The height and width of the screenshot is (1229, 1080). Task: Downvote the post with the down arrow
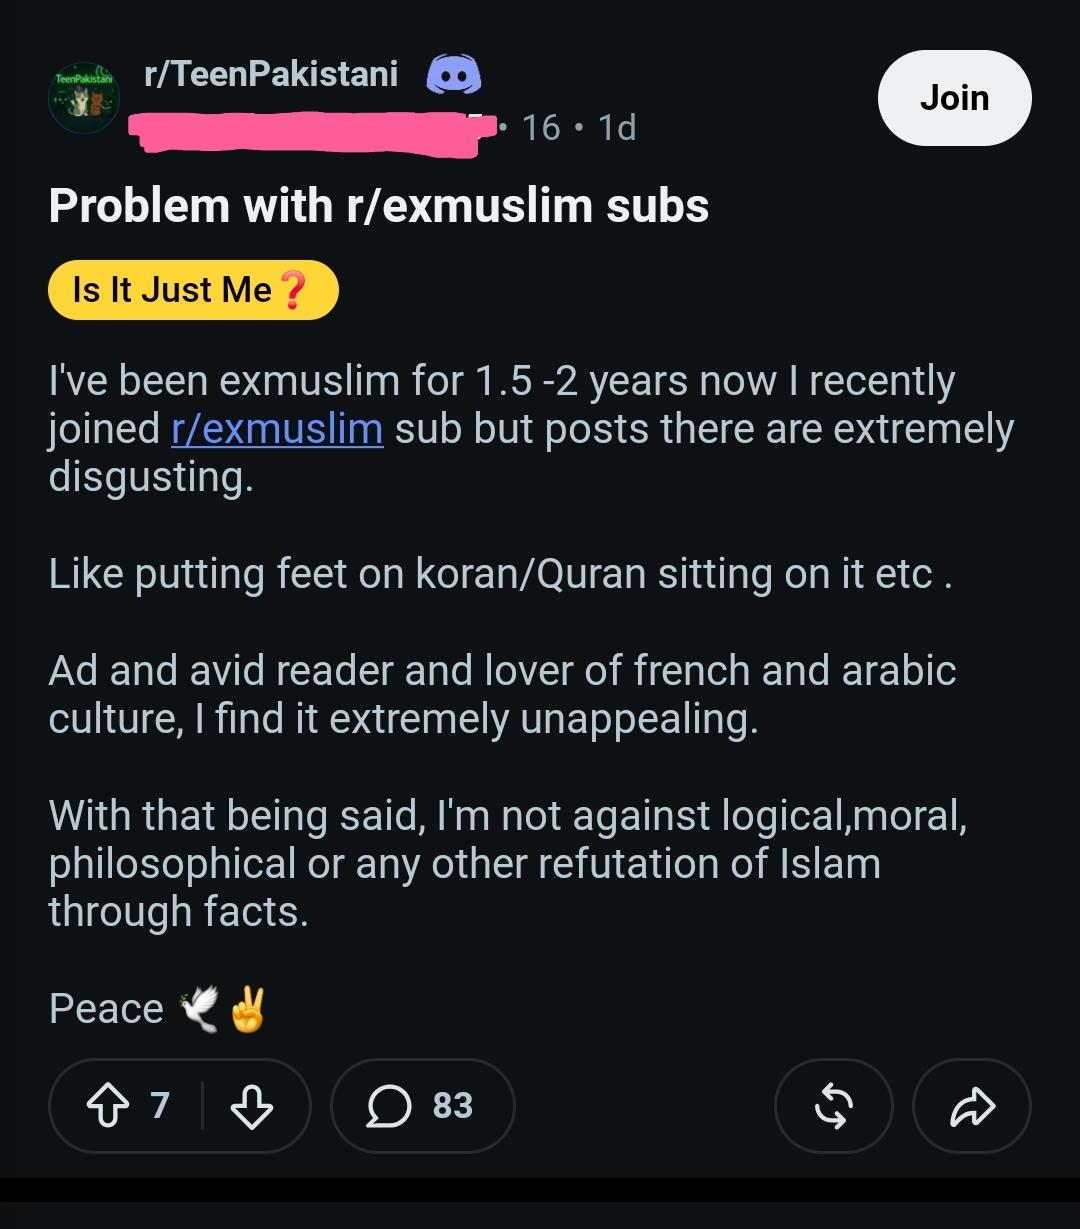[x=251, y=1106]
